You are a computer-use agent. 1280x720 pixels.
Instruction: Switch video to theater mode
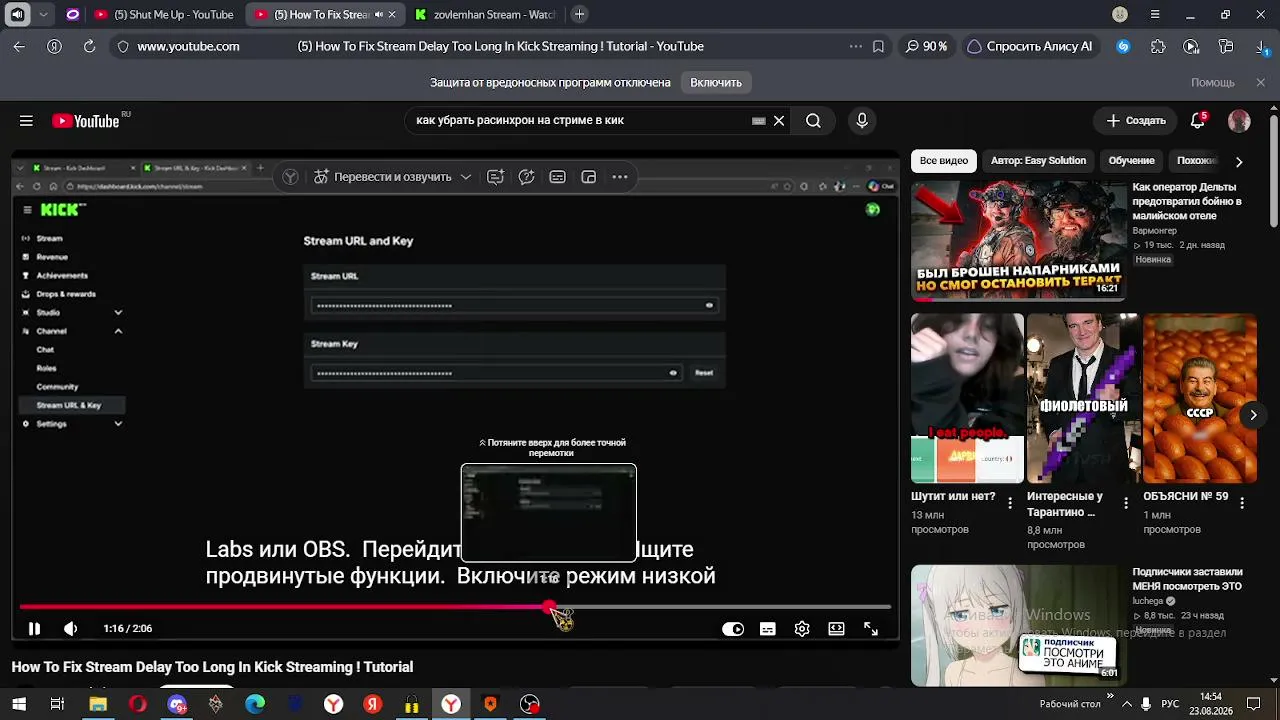click(x=836, y=629)
